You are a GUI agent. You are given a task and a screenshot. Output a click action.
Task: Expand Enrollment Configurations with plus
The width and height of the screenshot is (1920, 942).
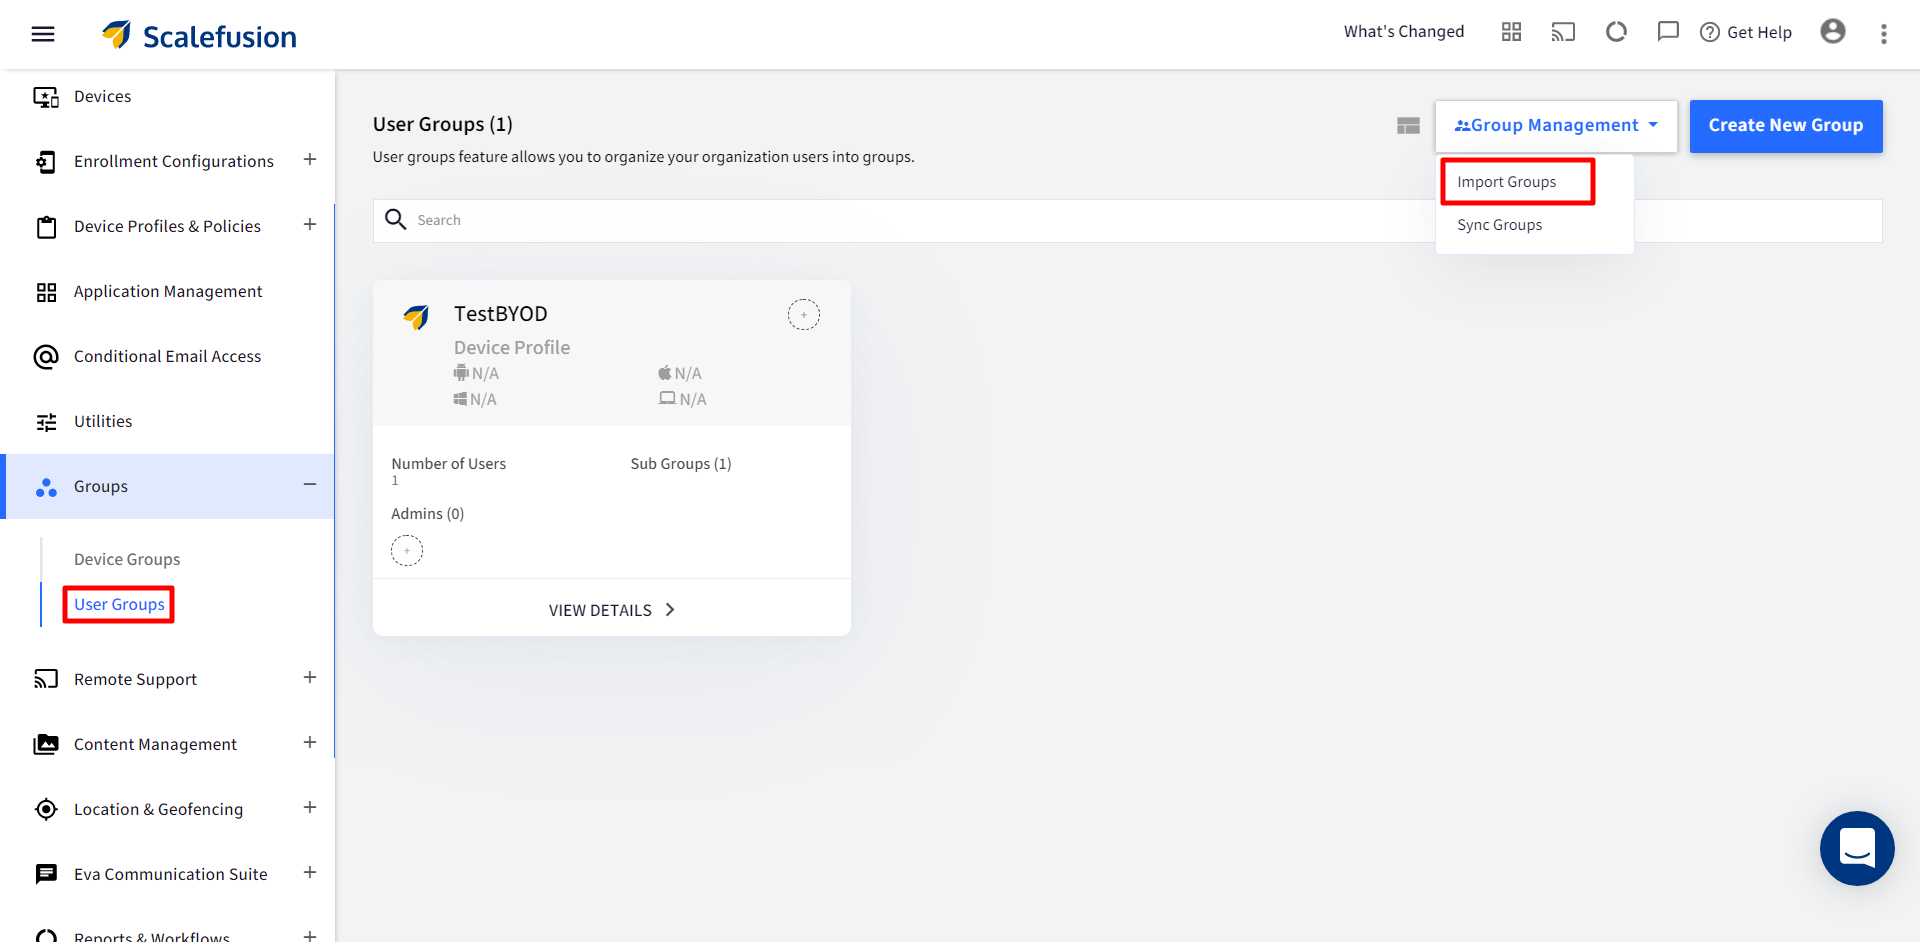click(x=310, y=160)
